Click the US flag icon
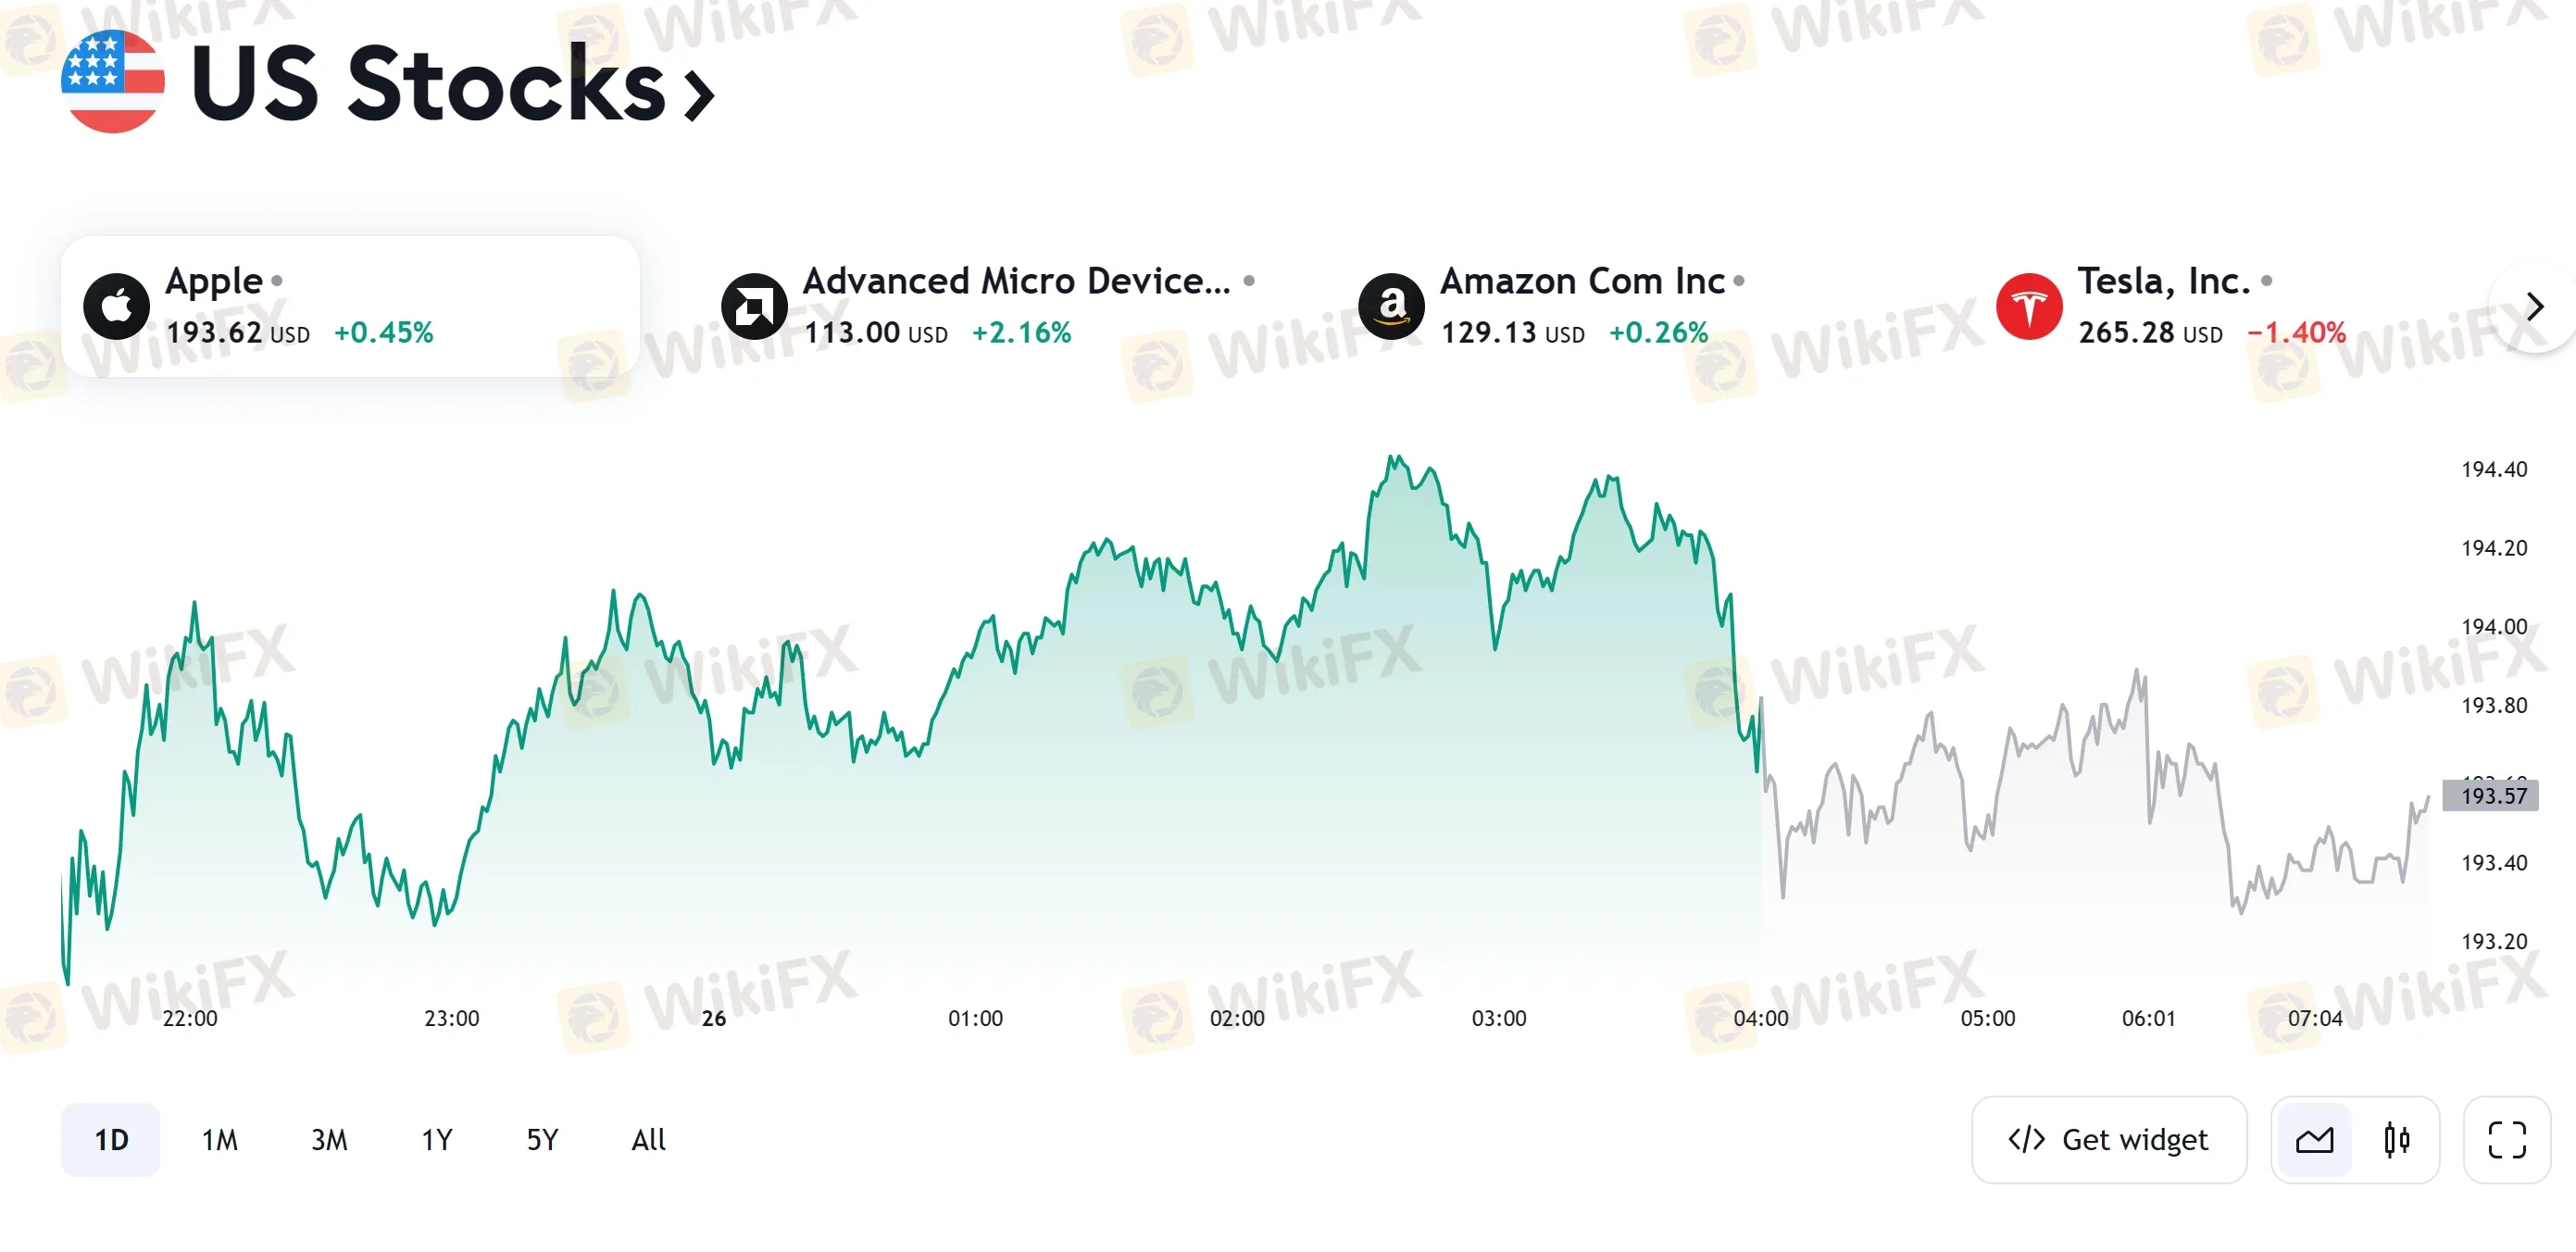Image resolution: width=2576 pixels, height=1252 pixels. tap(113, 85)
